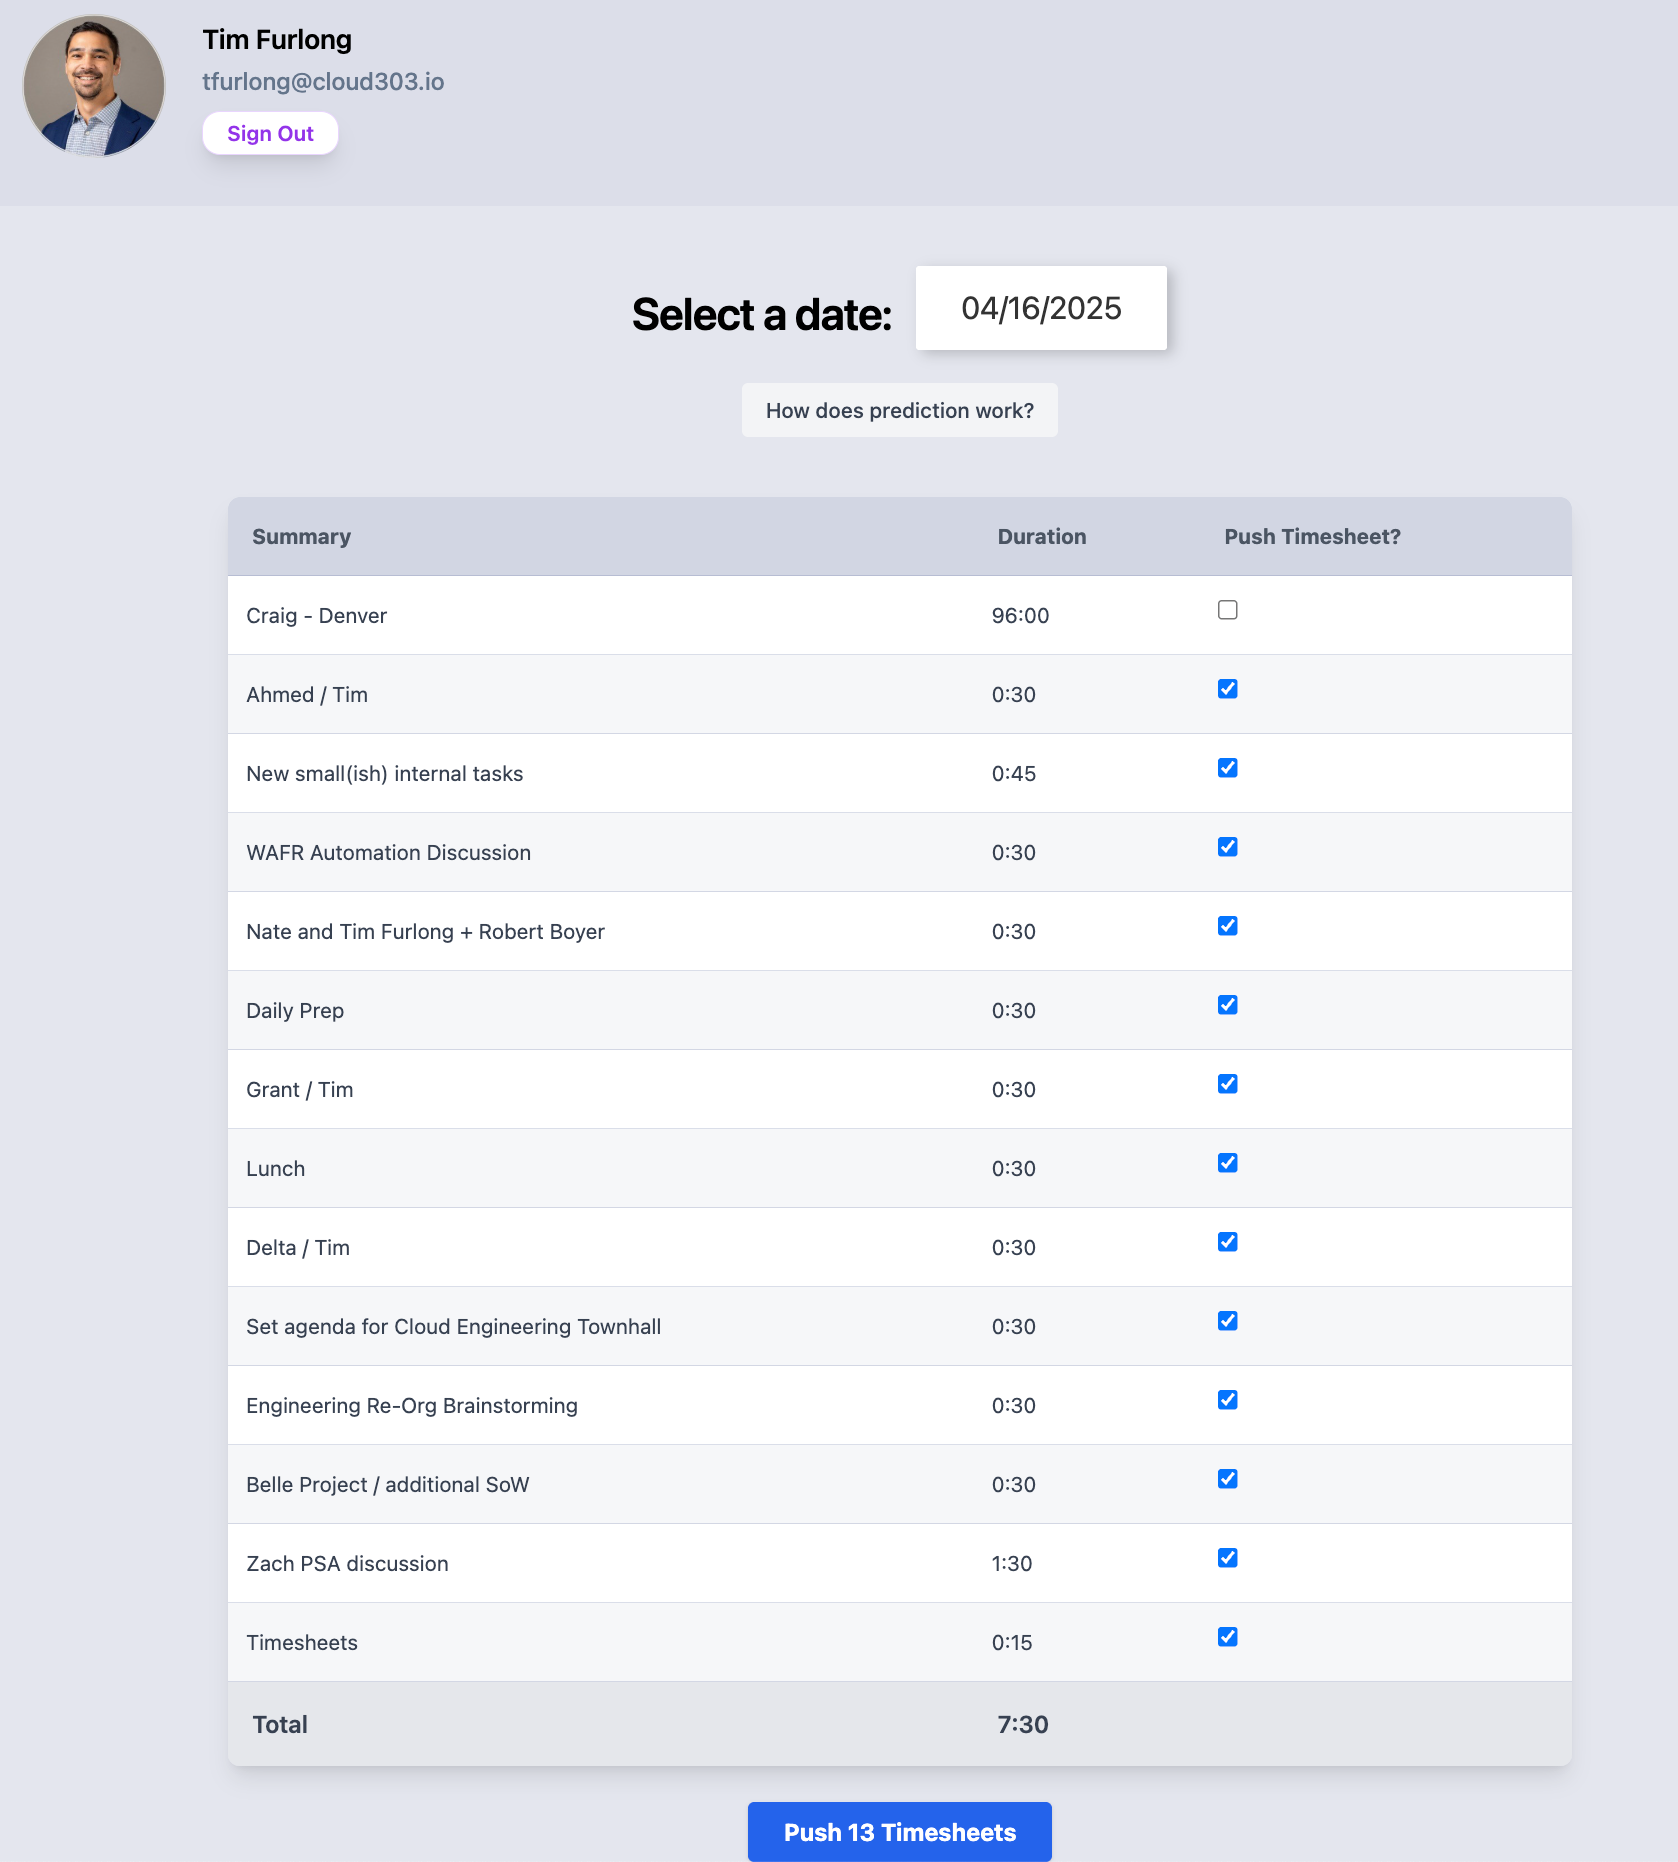
Task: Uncheck the Timesheets row checkbox
Action: pyautogui.click(x=1228, y=1637)
